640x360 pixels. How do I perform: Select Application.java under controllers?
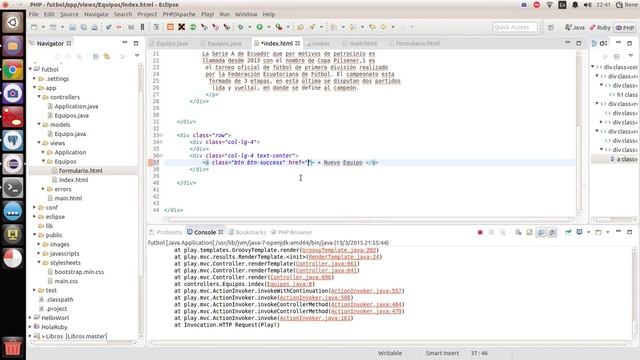coord(76,106)
